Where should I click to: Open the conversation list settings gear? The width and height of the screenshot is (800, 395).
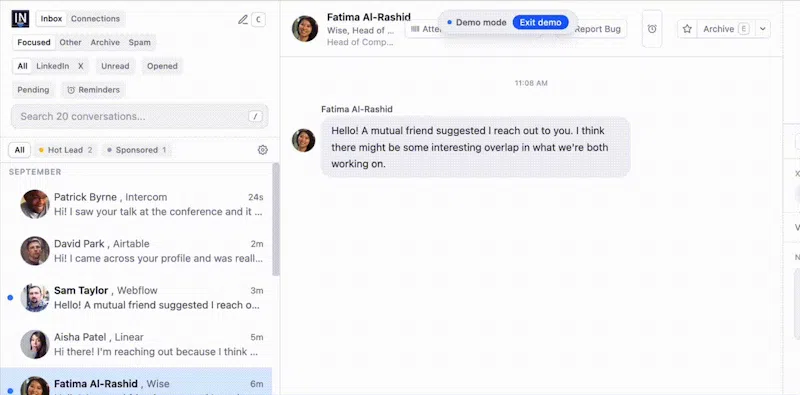(x=263, y=150)
